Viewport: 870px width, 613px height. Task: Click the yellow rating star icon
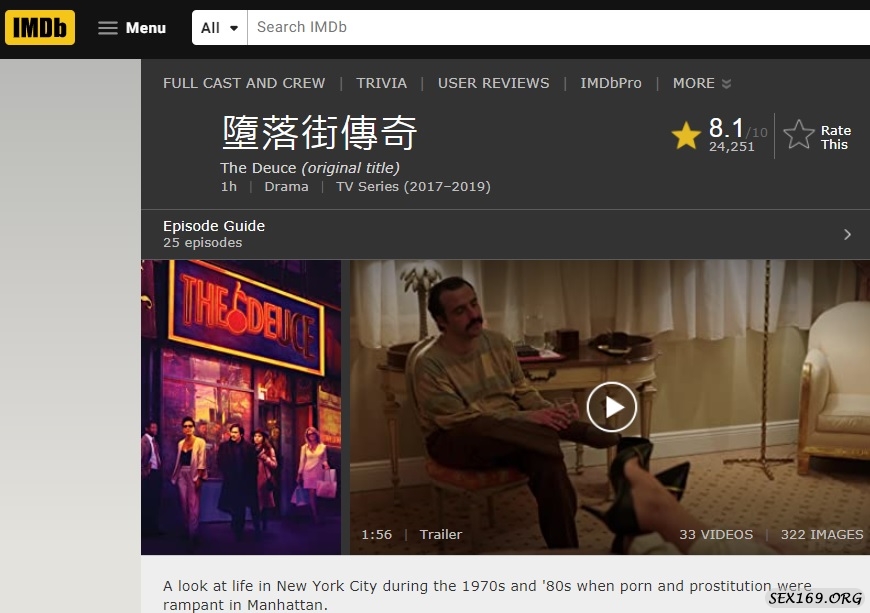pos(686,135)
